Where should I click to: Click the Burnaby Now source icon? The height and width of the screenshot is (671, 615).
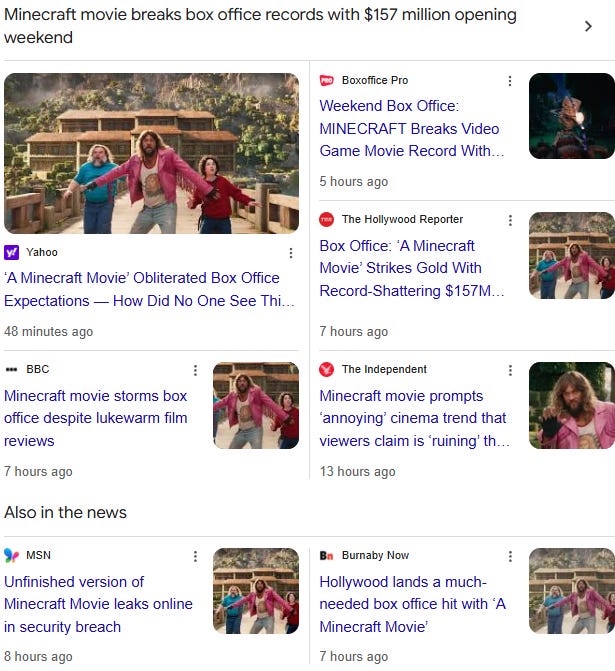click(327, 555)
